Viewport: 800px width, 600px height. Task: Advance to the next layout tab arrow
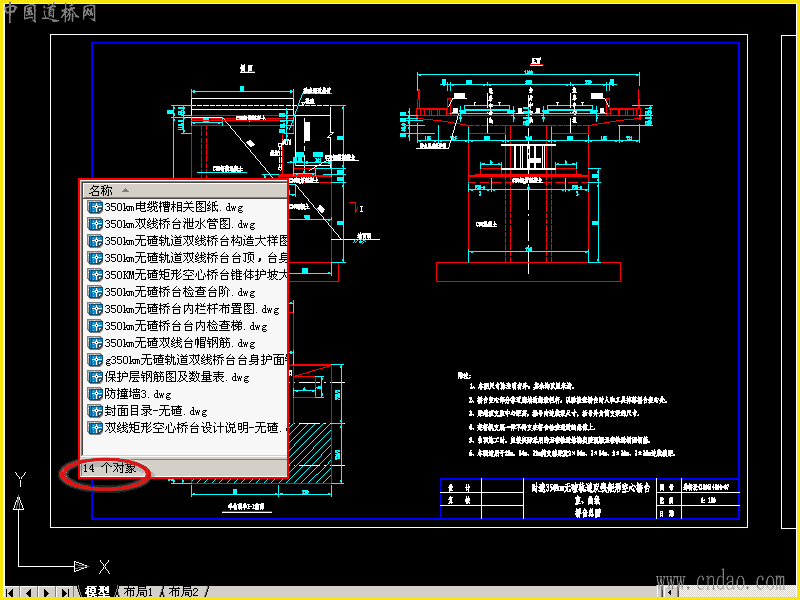[x=46, y=592]
